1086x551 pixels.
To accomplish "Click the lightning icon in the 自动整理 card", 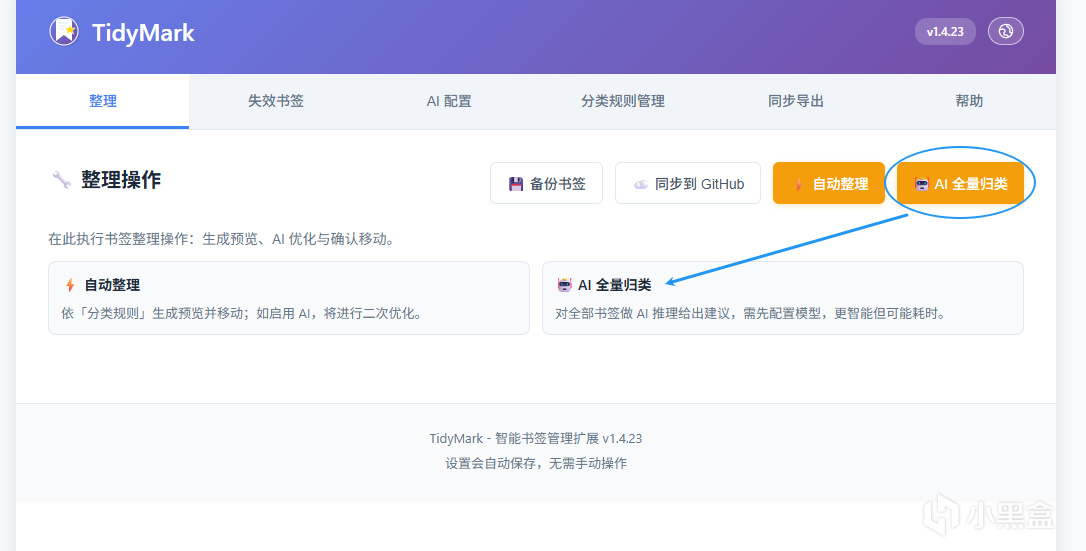I will 70,285.
